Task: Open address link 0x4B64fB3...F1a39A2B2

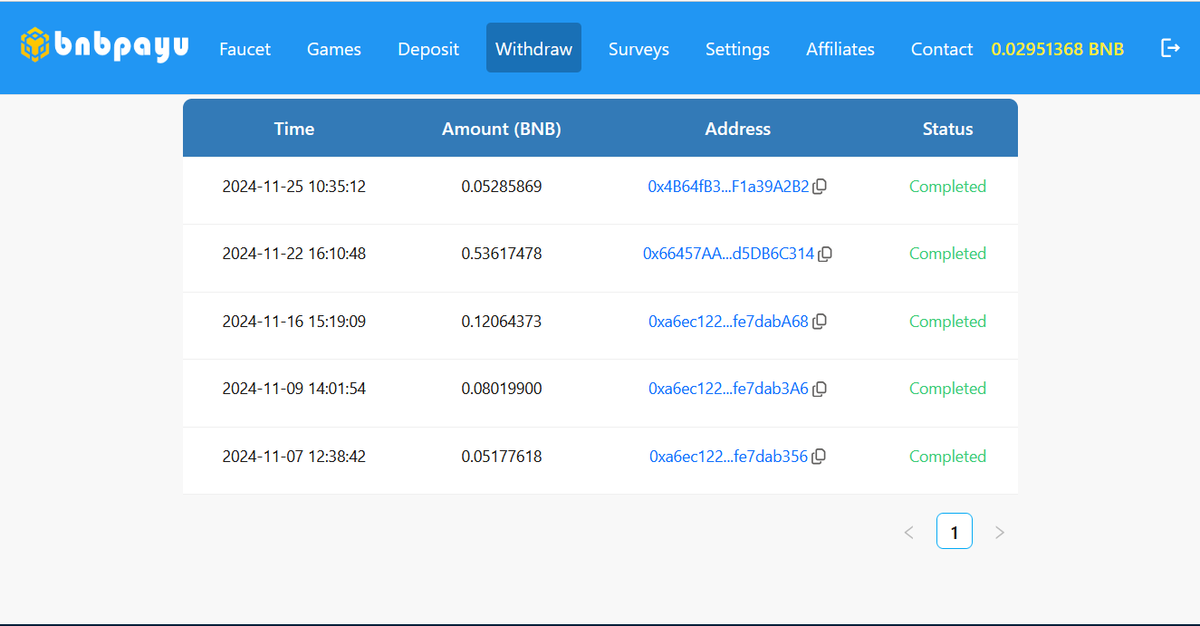Action: click(728, 187)
